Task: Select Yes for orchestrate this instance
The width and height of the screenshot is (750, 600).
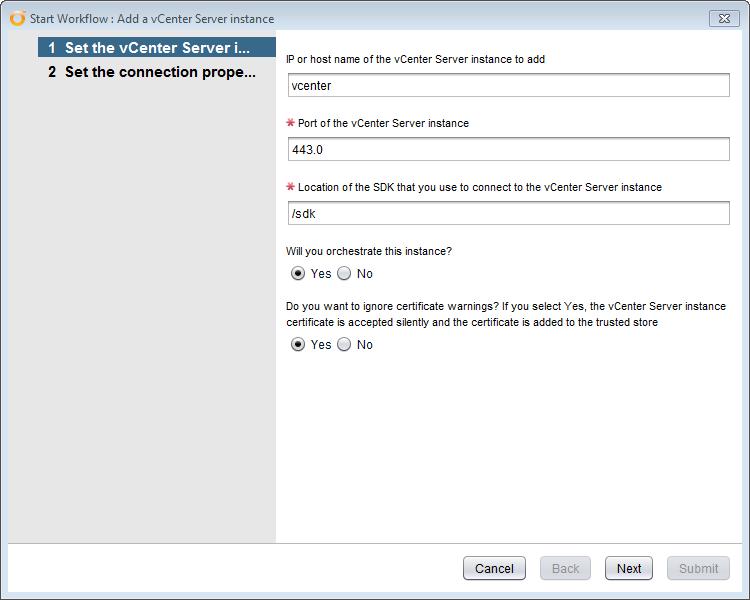Action: [298, 274]
